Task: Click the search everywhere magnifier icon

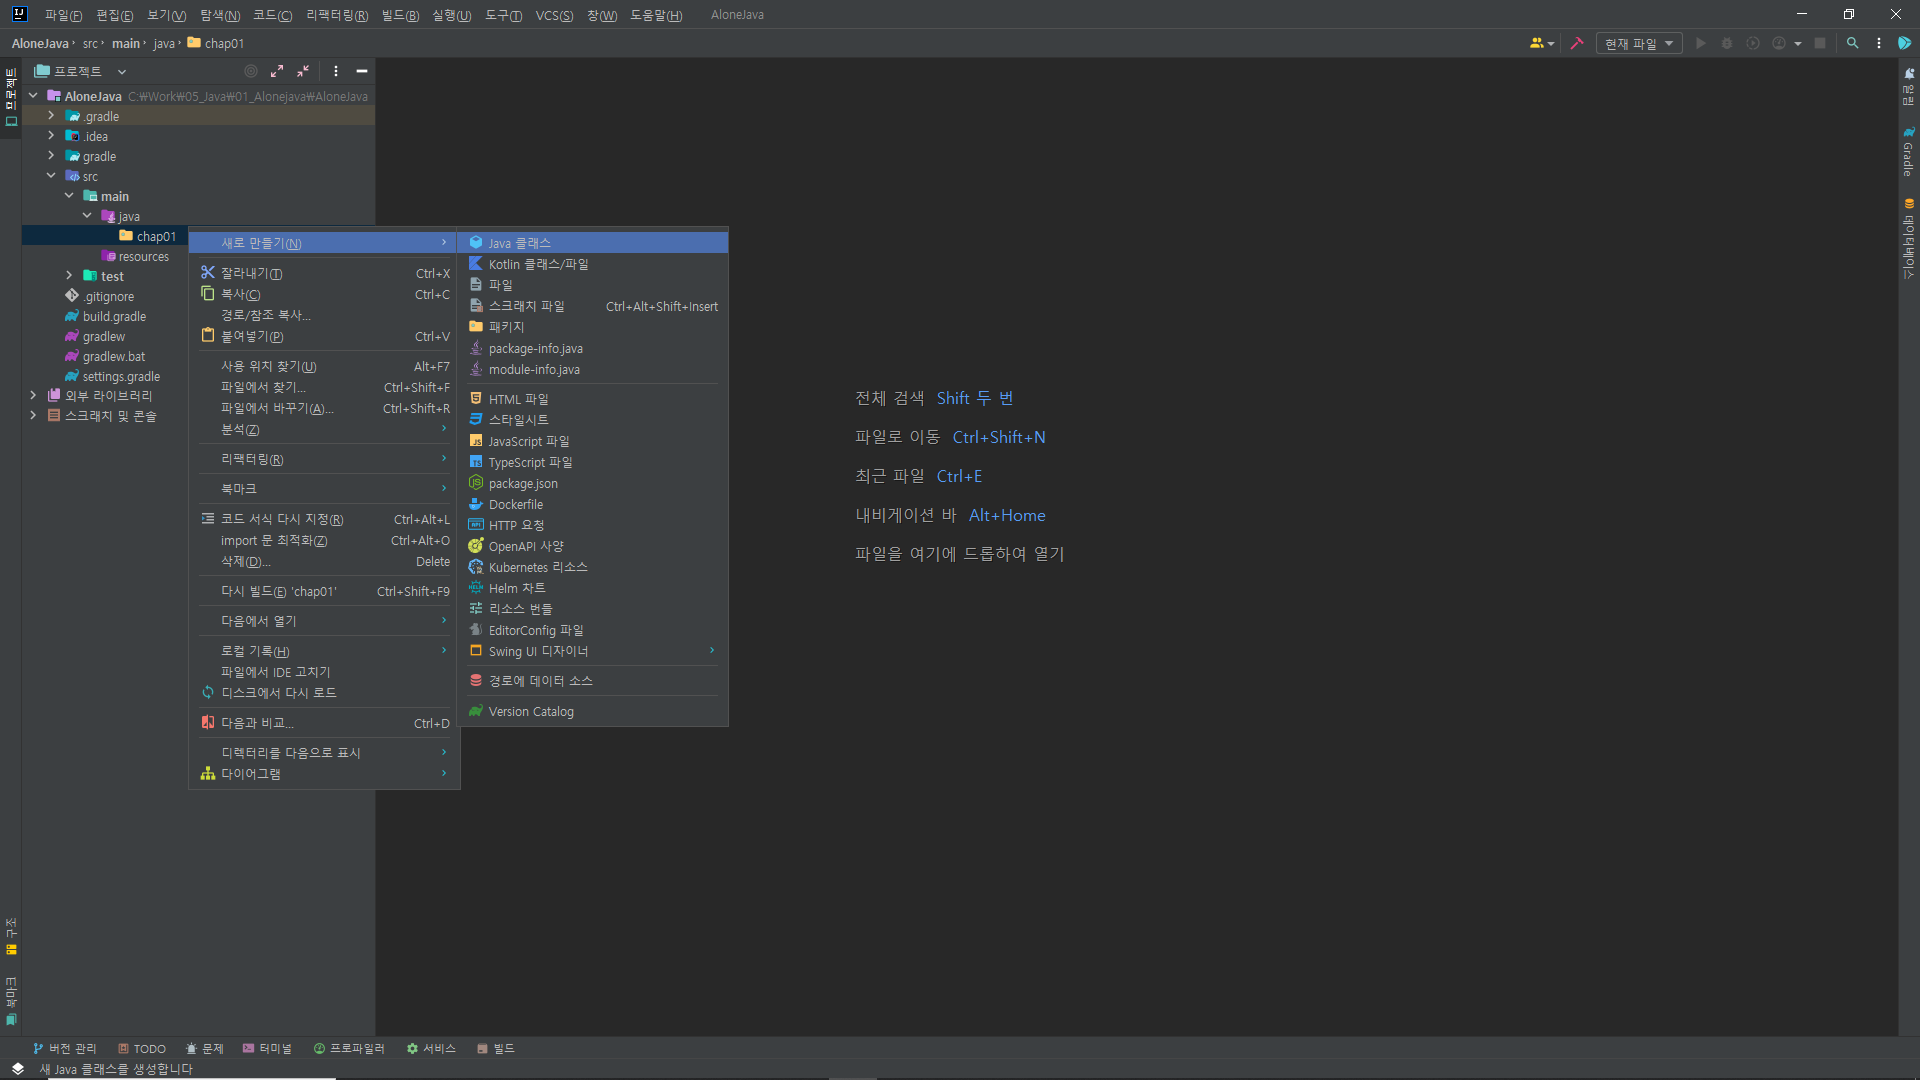Action: (x=1852, y=43)
